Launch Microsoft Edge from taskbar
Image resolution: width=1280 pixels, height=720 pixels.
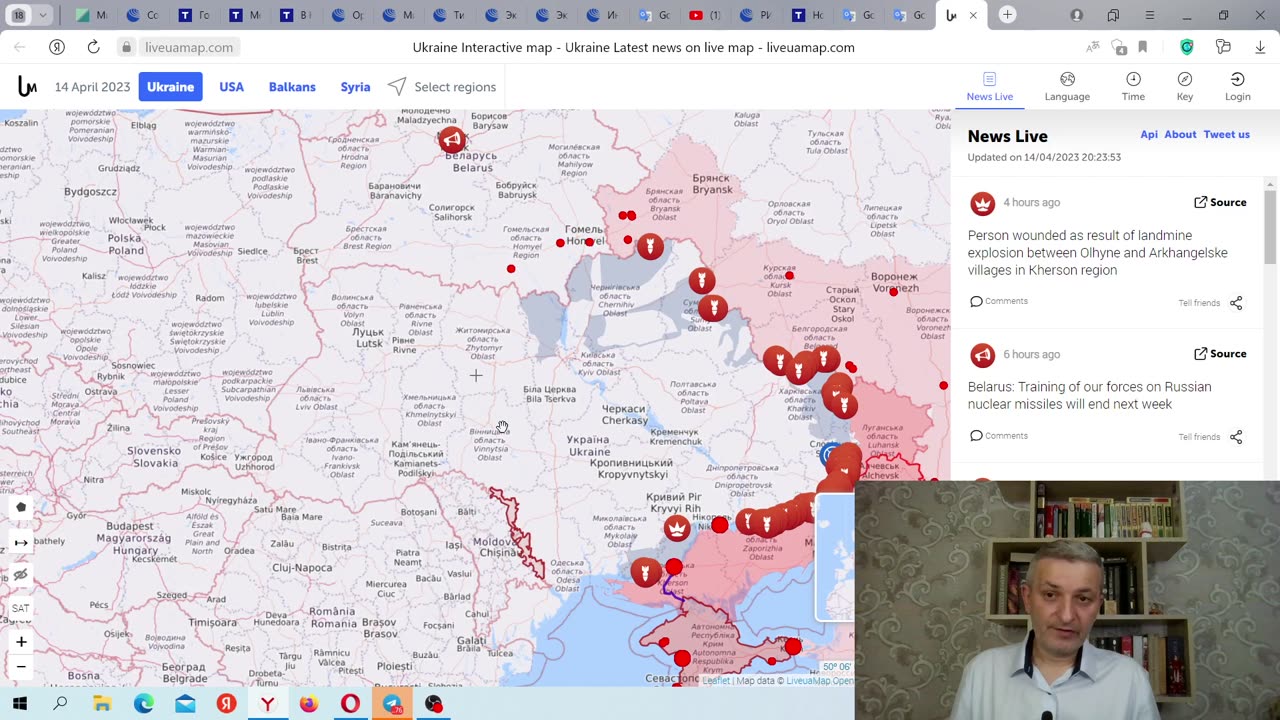[x=144, y=704]
